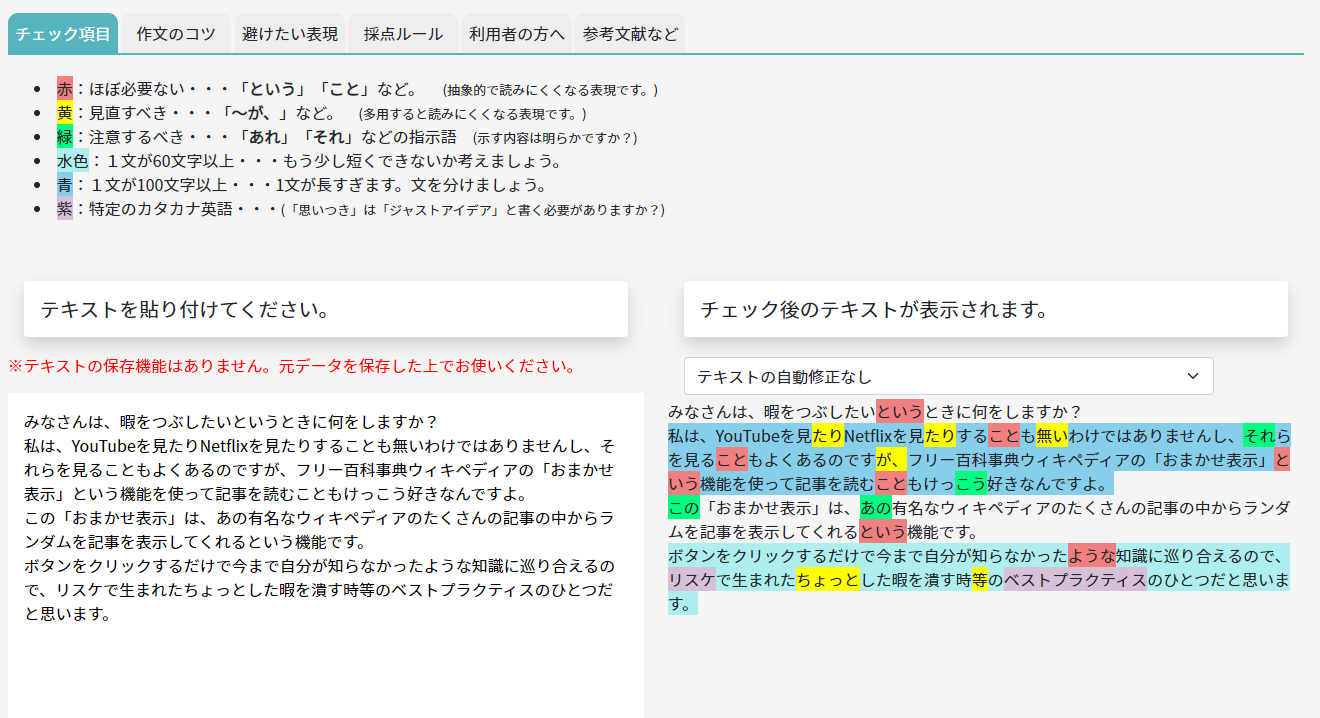1320x718 pixels.
Task: Open the 利用者の方へ tab
Action: [514, 31]
